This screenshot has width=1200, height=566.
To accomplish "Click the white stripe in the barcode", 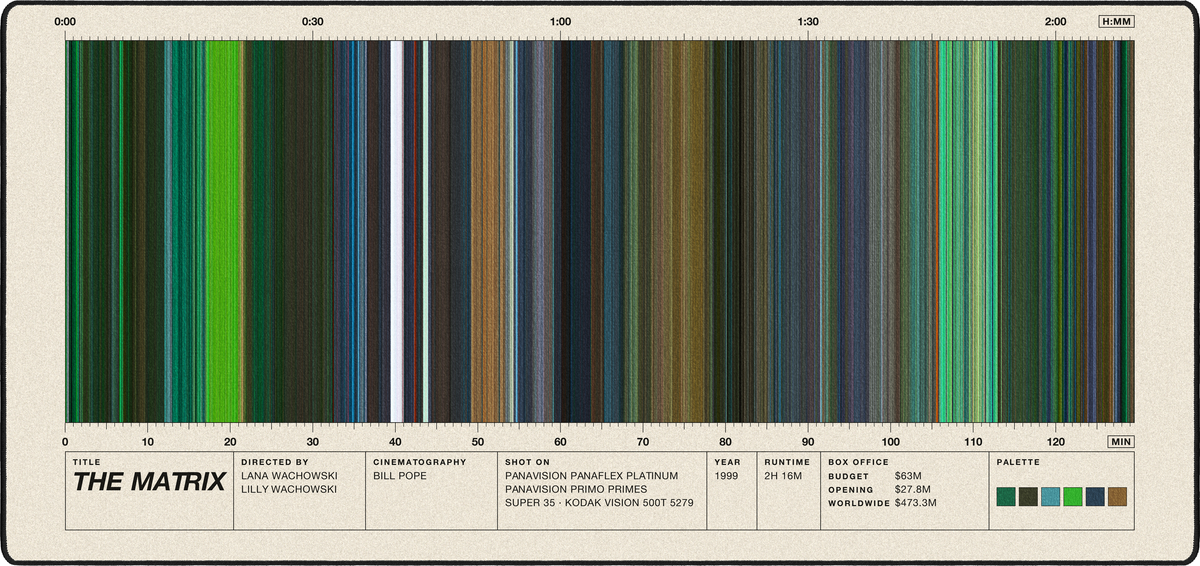I will pyautogui.click(x=397, y=231).
